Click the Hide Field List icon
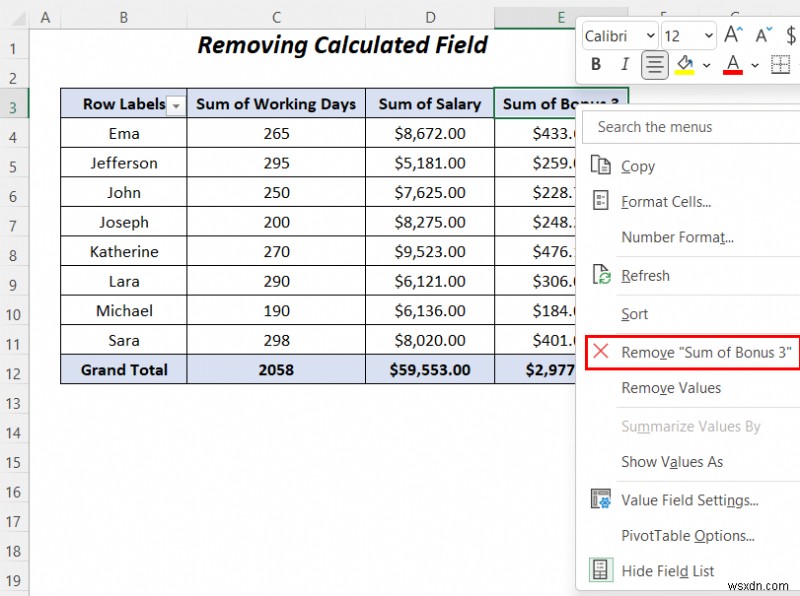This screenshot has width=800, height=596. point(601,570)
